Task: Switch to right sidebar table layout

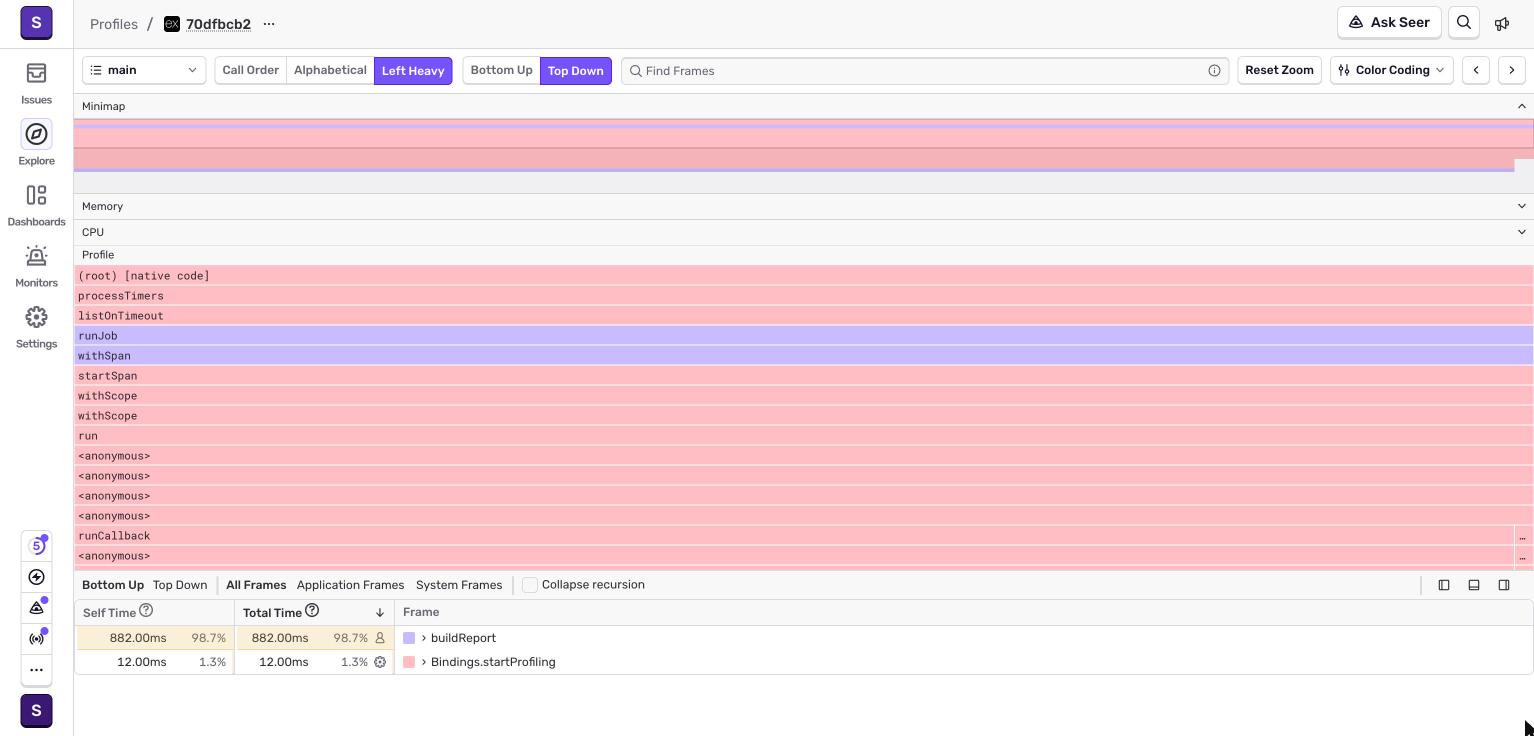Action: click(1504, 585)
